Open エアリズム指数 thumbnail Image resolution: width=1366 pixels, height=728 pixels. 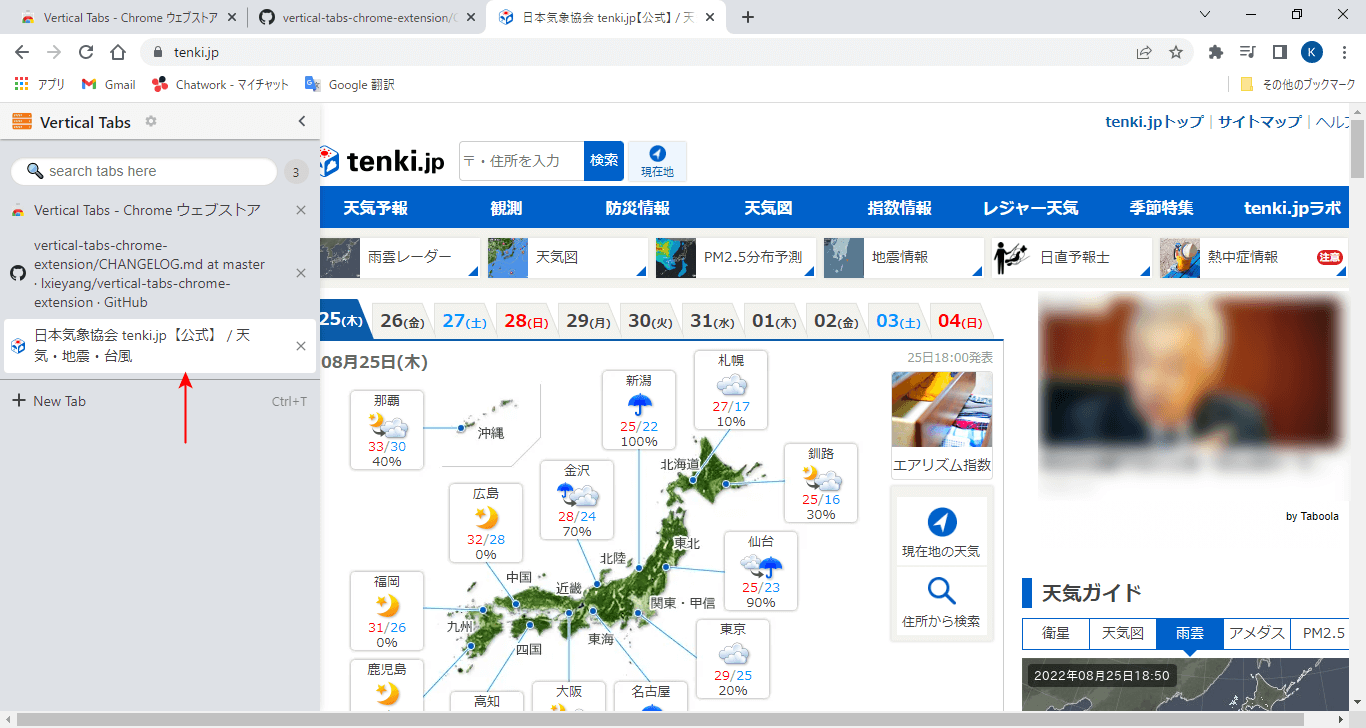tap(942, 424)
